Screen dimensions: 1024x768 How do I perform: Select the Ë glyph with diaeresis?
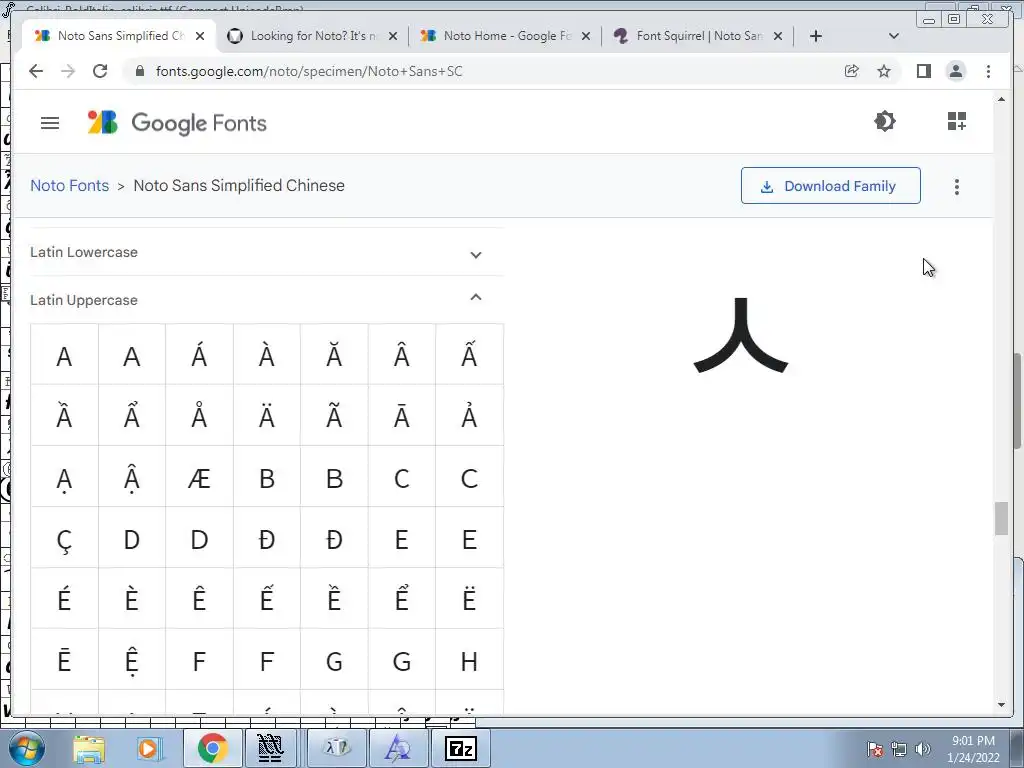coord(469,600)
